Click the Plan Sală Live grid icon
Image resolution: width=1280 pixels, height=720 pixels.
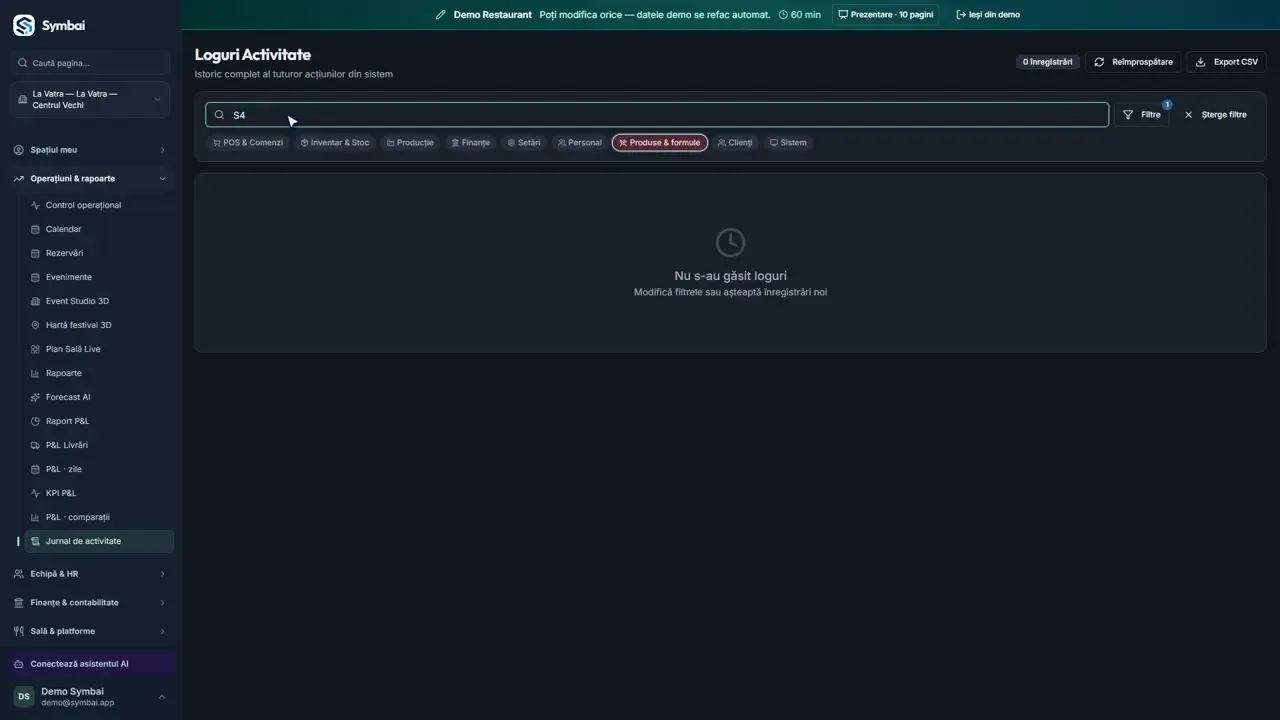click(36, 349)
